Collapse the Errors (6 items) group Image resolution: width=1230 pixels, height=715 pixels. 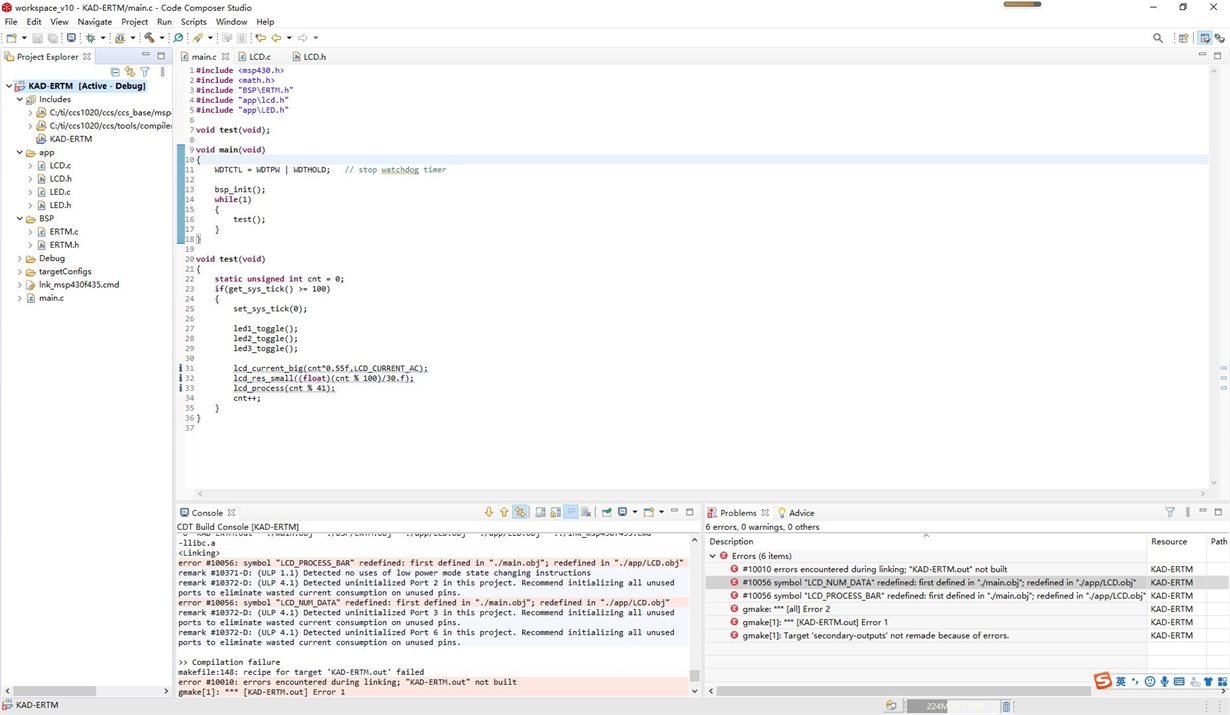coord(713,556)
